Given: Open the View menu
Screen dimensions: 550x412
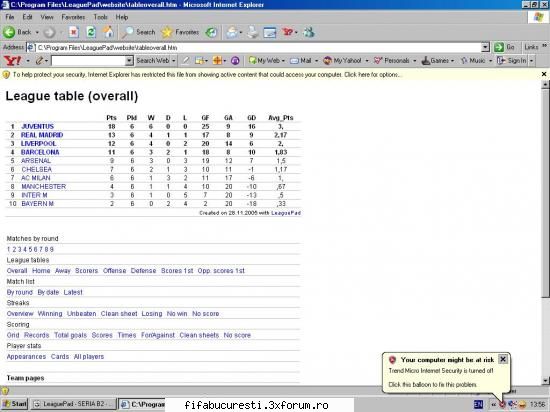Looking at the screenshot, I should (47, 17).
